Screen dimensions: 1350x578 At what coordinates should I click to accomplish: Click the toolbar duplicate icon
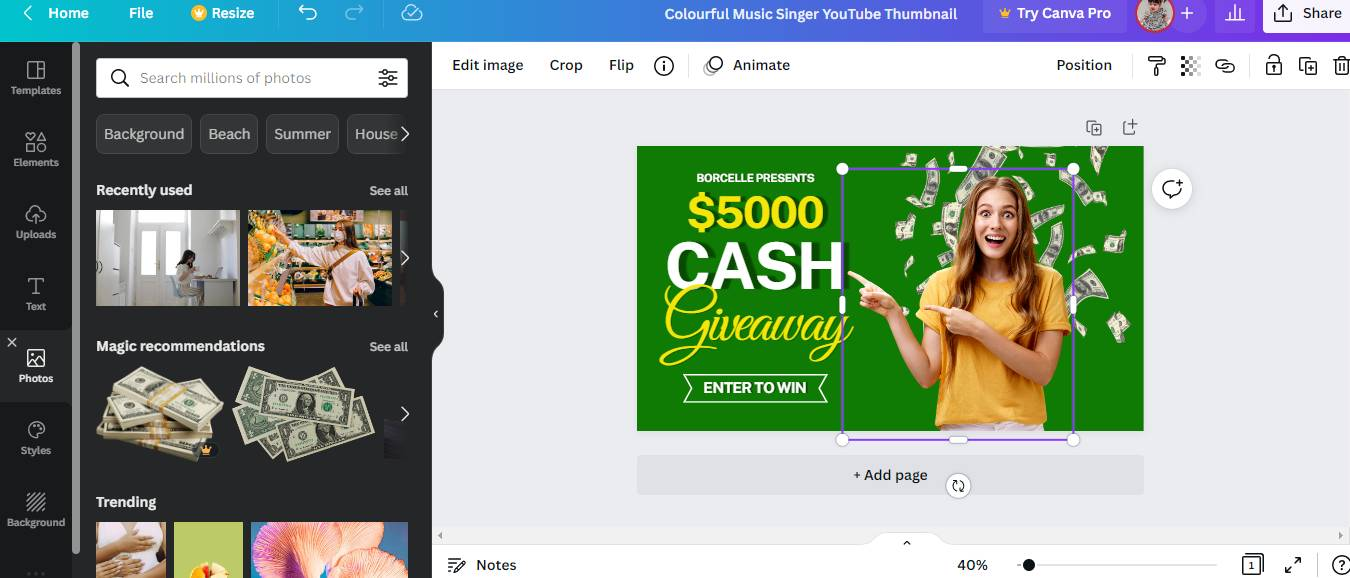pyautogui.click(x=1307, y=66)
